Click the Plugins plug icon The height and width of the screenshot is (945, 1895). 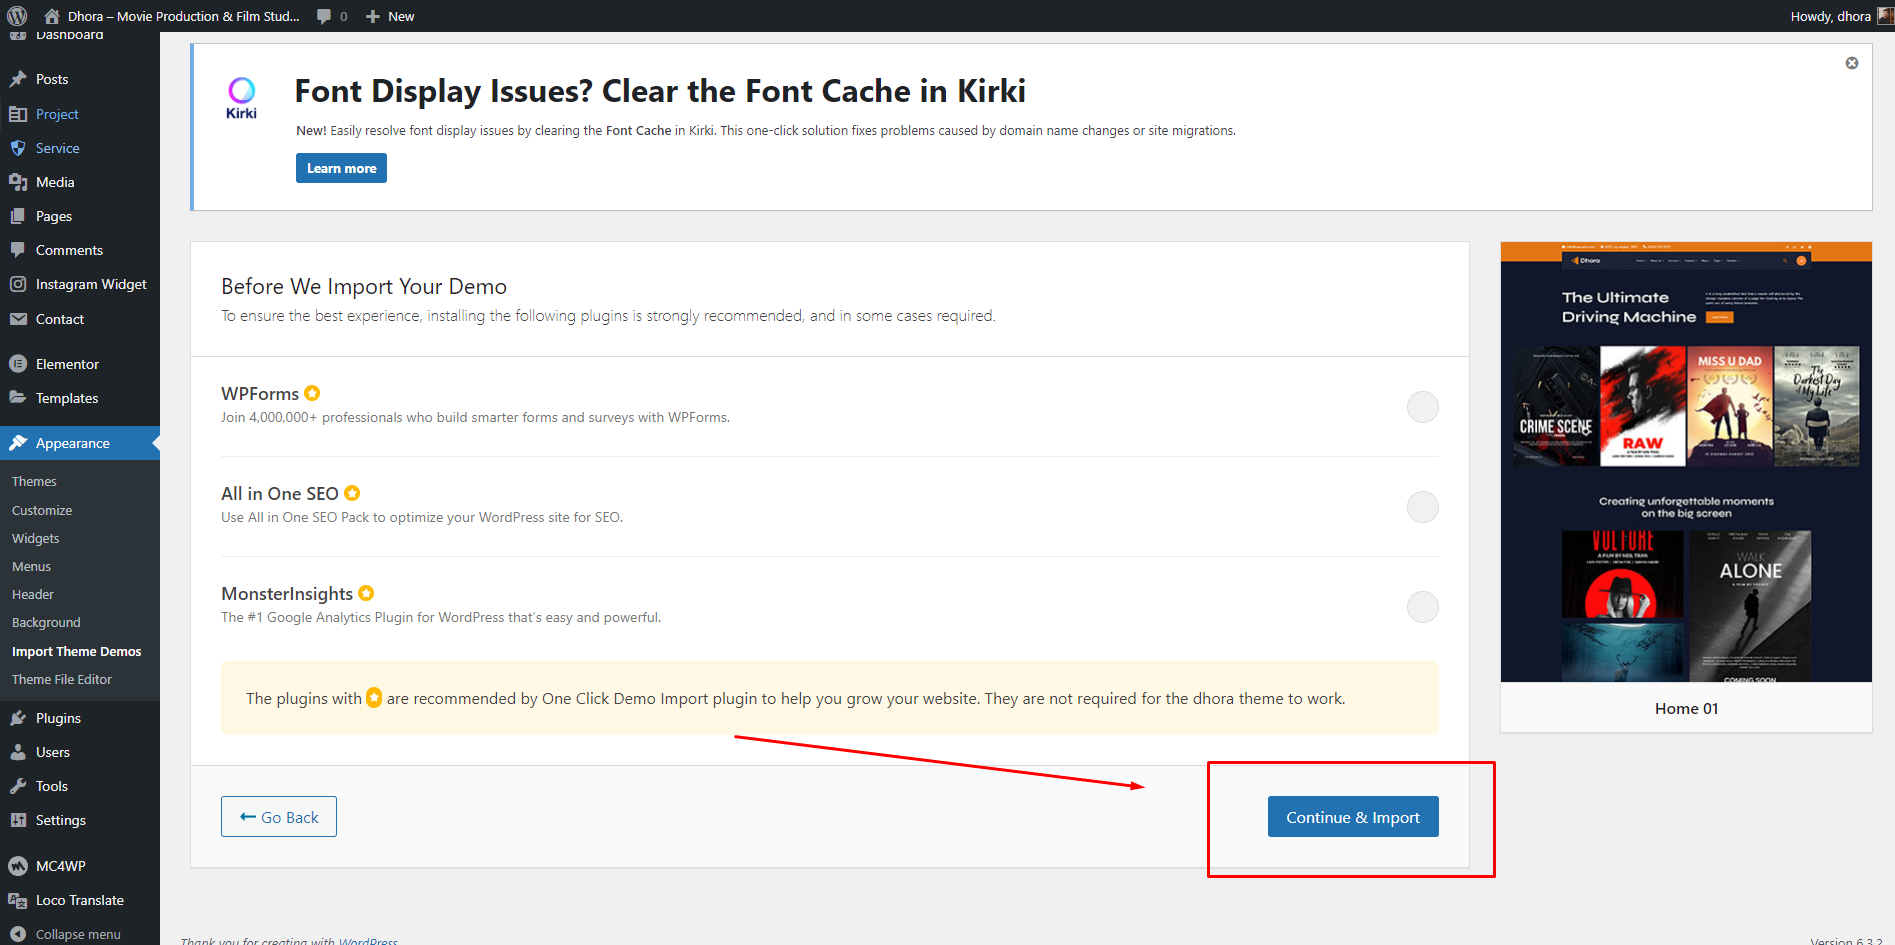pos(18,718)
